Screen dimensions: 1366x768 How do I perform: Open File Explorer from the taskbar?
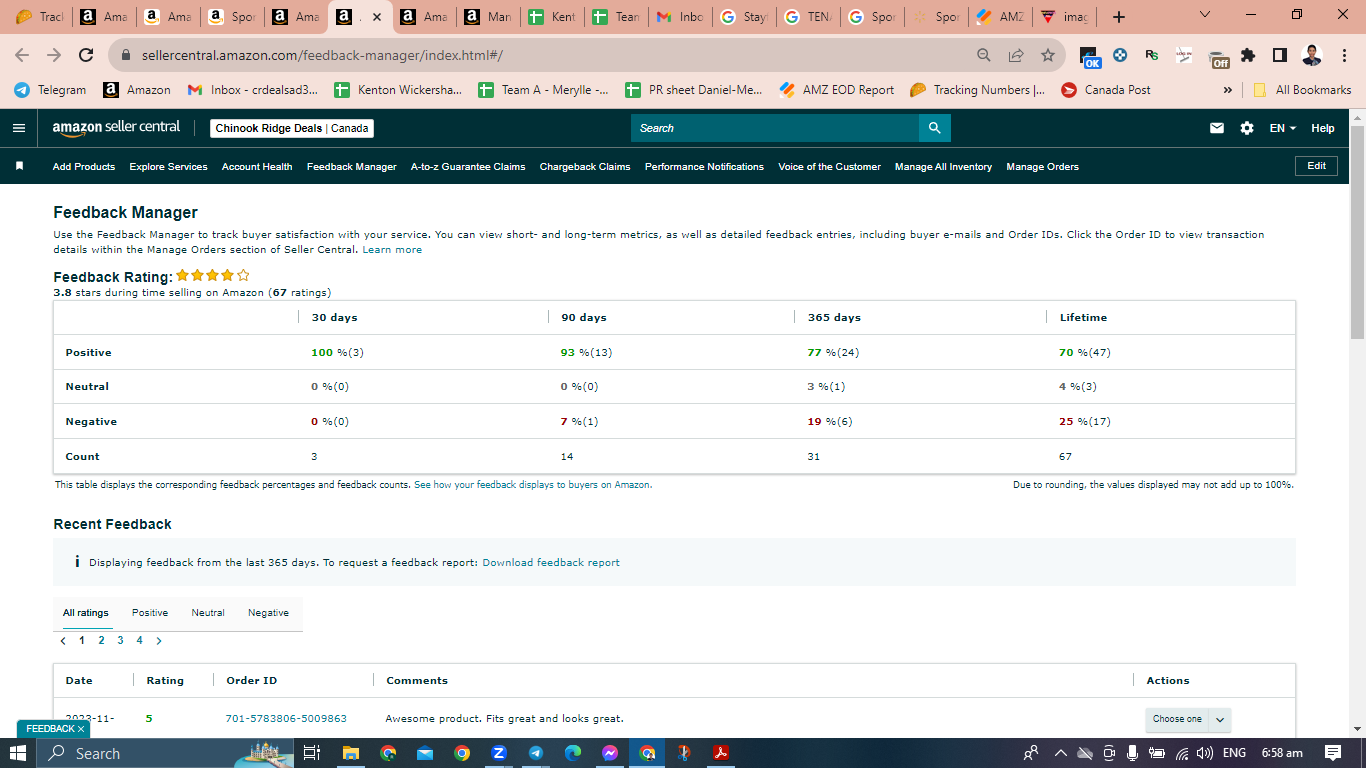[350, 753]
